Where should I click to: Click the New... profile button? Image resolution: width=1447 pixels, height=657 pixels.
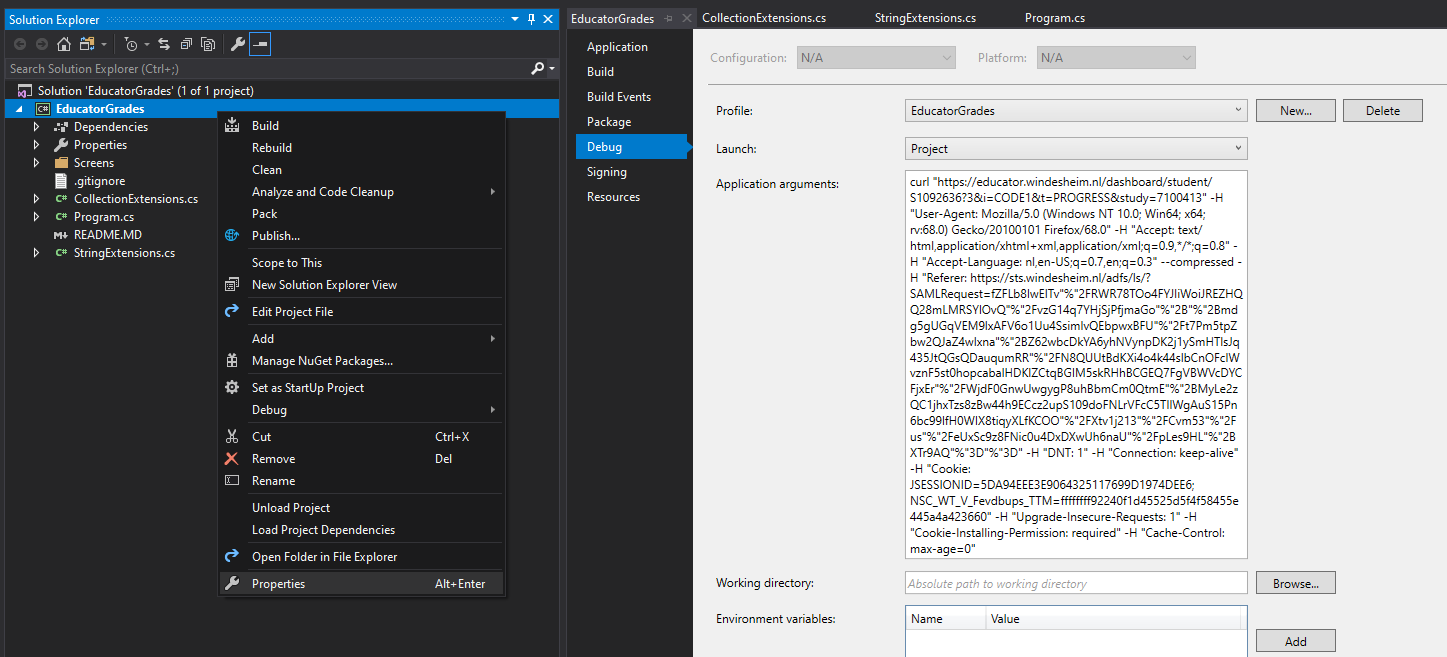pyautogui.click(x=1295, y=111)
